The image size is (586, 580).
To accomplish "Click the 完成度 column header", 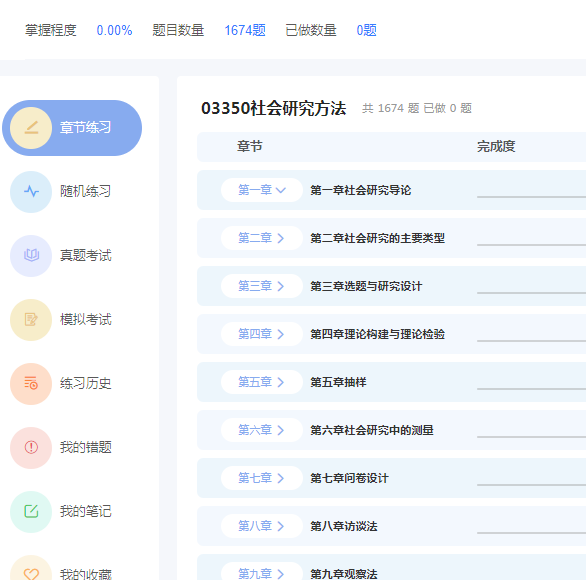I will tap(496, 146).
